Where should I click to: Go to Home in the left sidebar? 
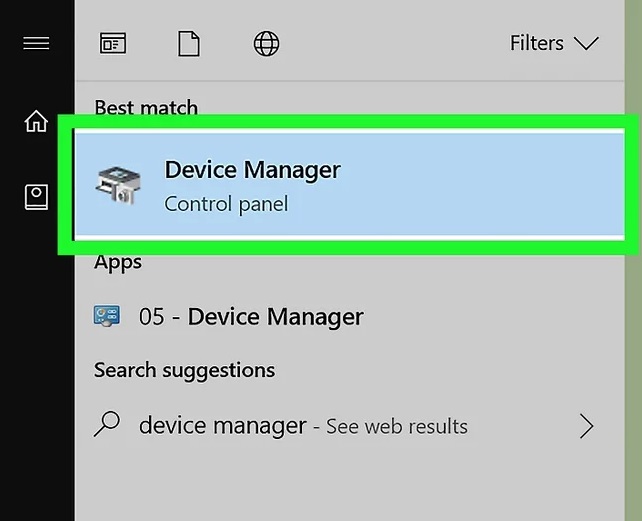[36, 121]
